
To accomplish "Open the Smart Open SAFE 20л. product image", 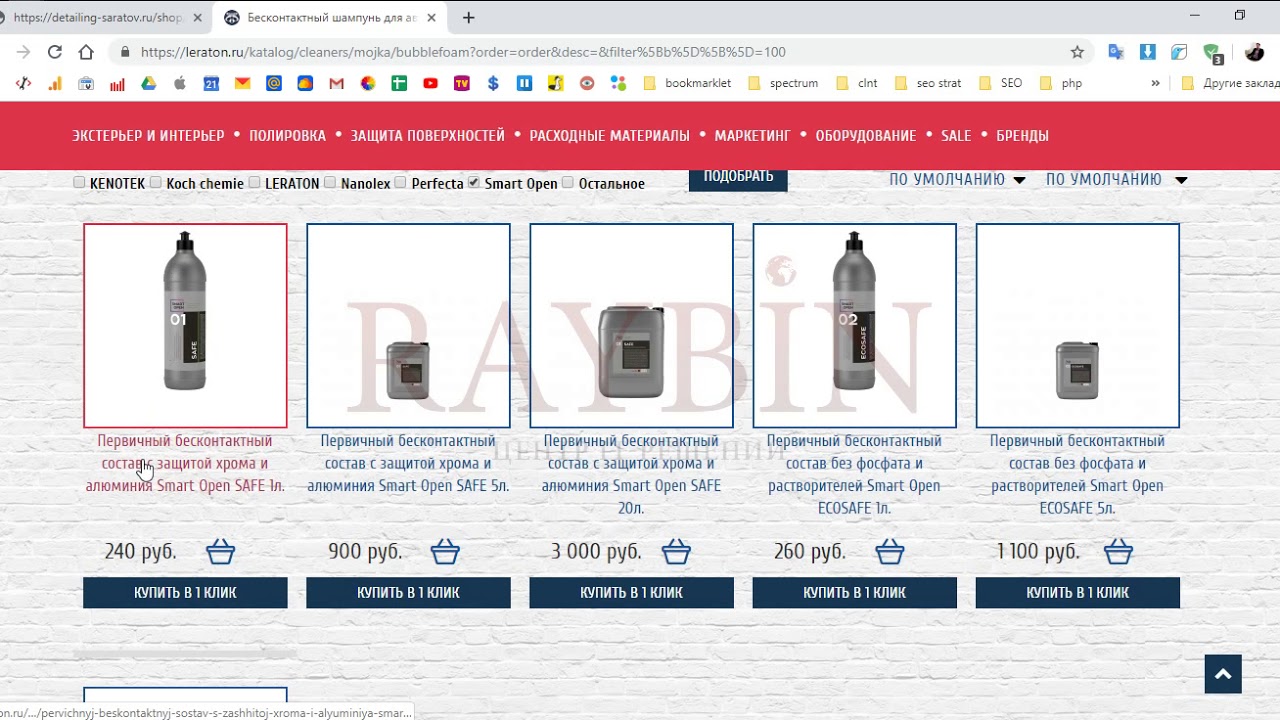I will pyautogui.click(x=631, y=325).
